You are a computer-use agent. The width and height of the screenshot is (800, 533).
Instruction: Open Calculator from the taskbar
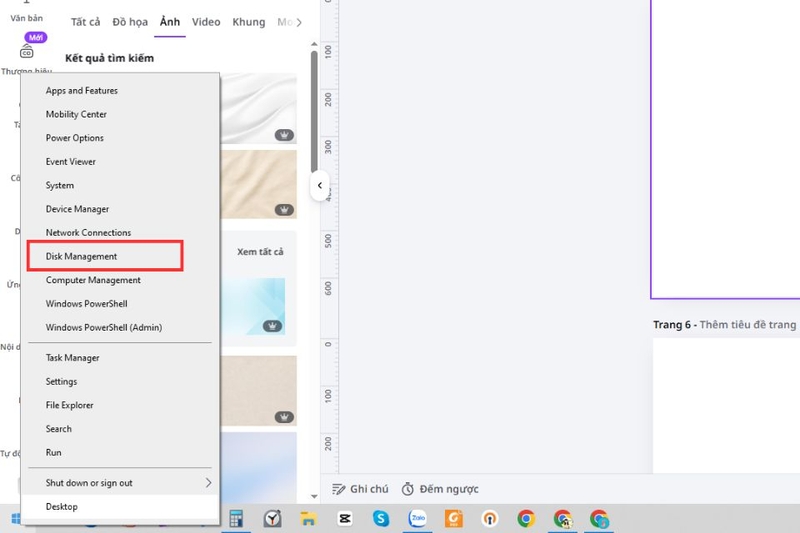pos(236,519)
